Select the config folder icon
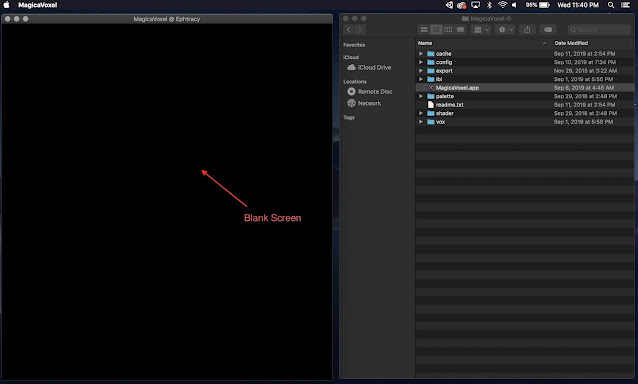Screen dimensions: 638x384 click(x=430, y=62)
